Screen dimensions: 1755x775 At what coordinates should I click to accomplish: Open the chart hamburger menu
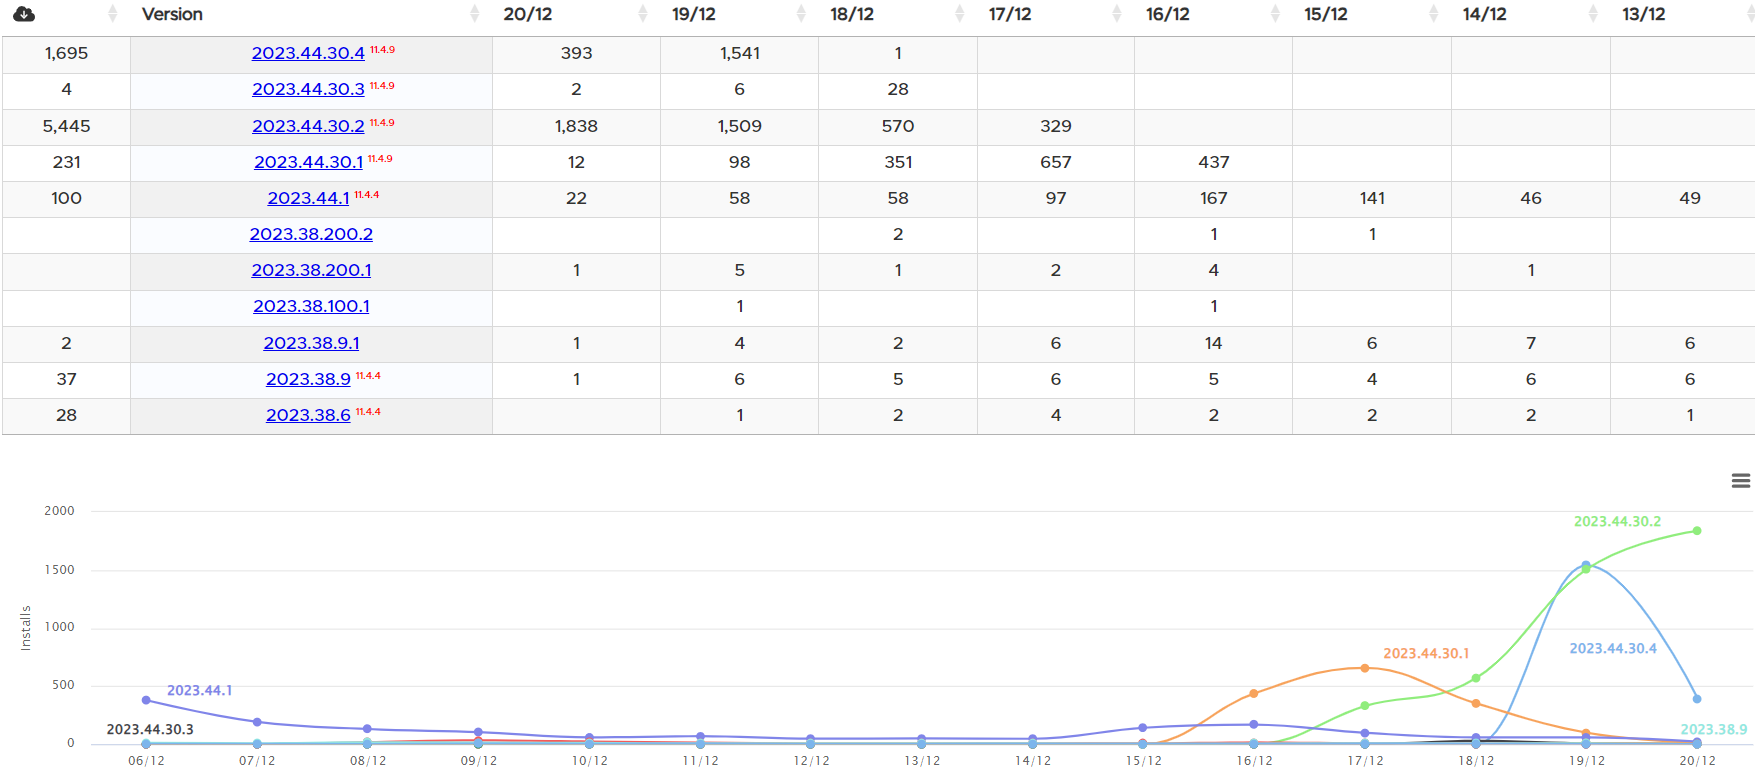(1741, 481)
